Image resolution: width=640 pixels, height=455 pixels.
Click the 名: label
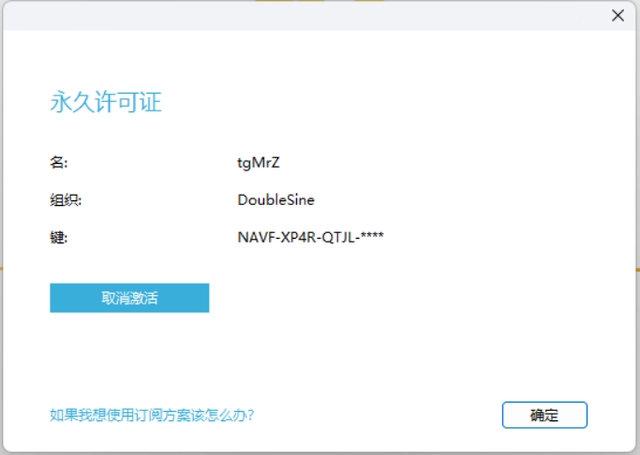click(x=59, y=163)
